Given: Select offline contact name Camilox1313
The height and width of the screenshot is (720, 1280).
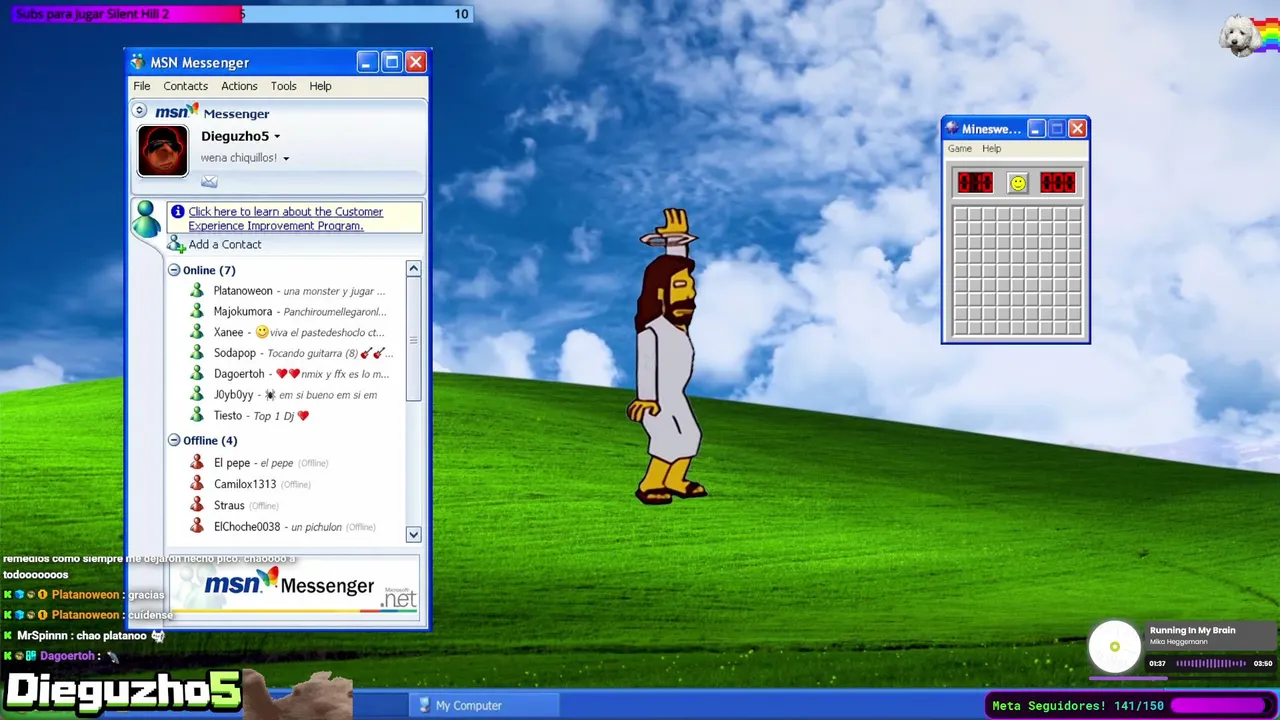Looking at the screenshot, I should pyautogui.click(x=245, y=484).
